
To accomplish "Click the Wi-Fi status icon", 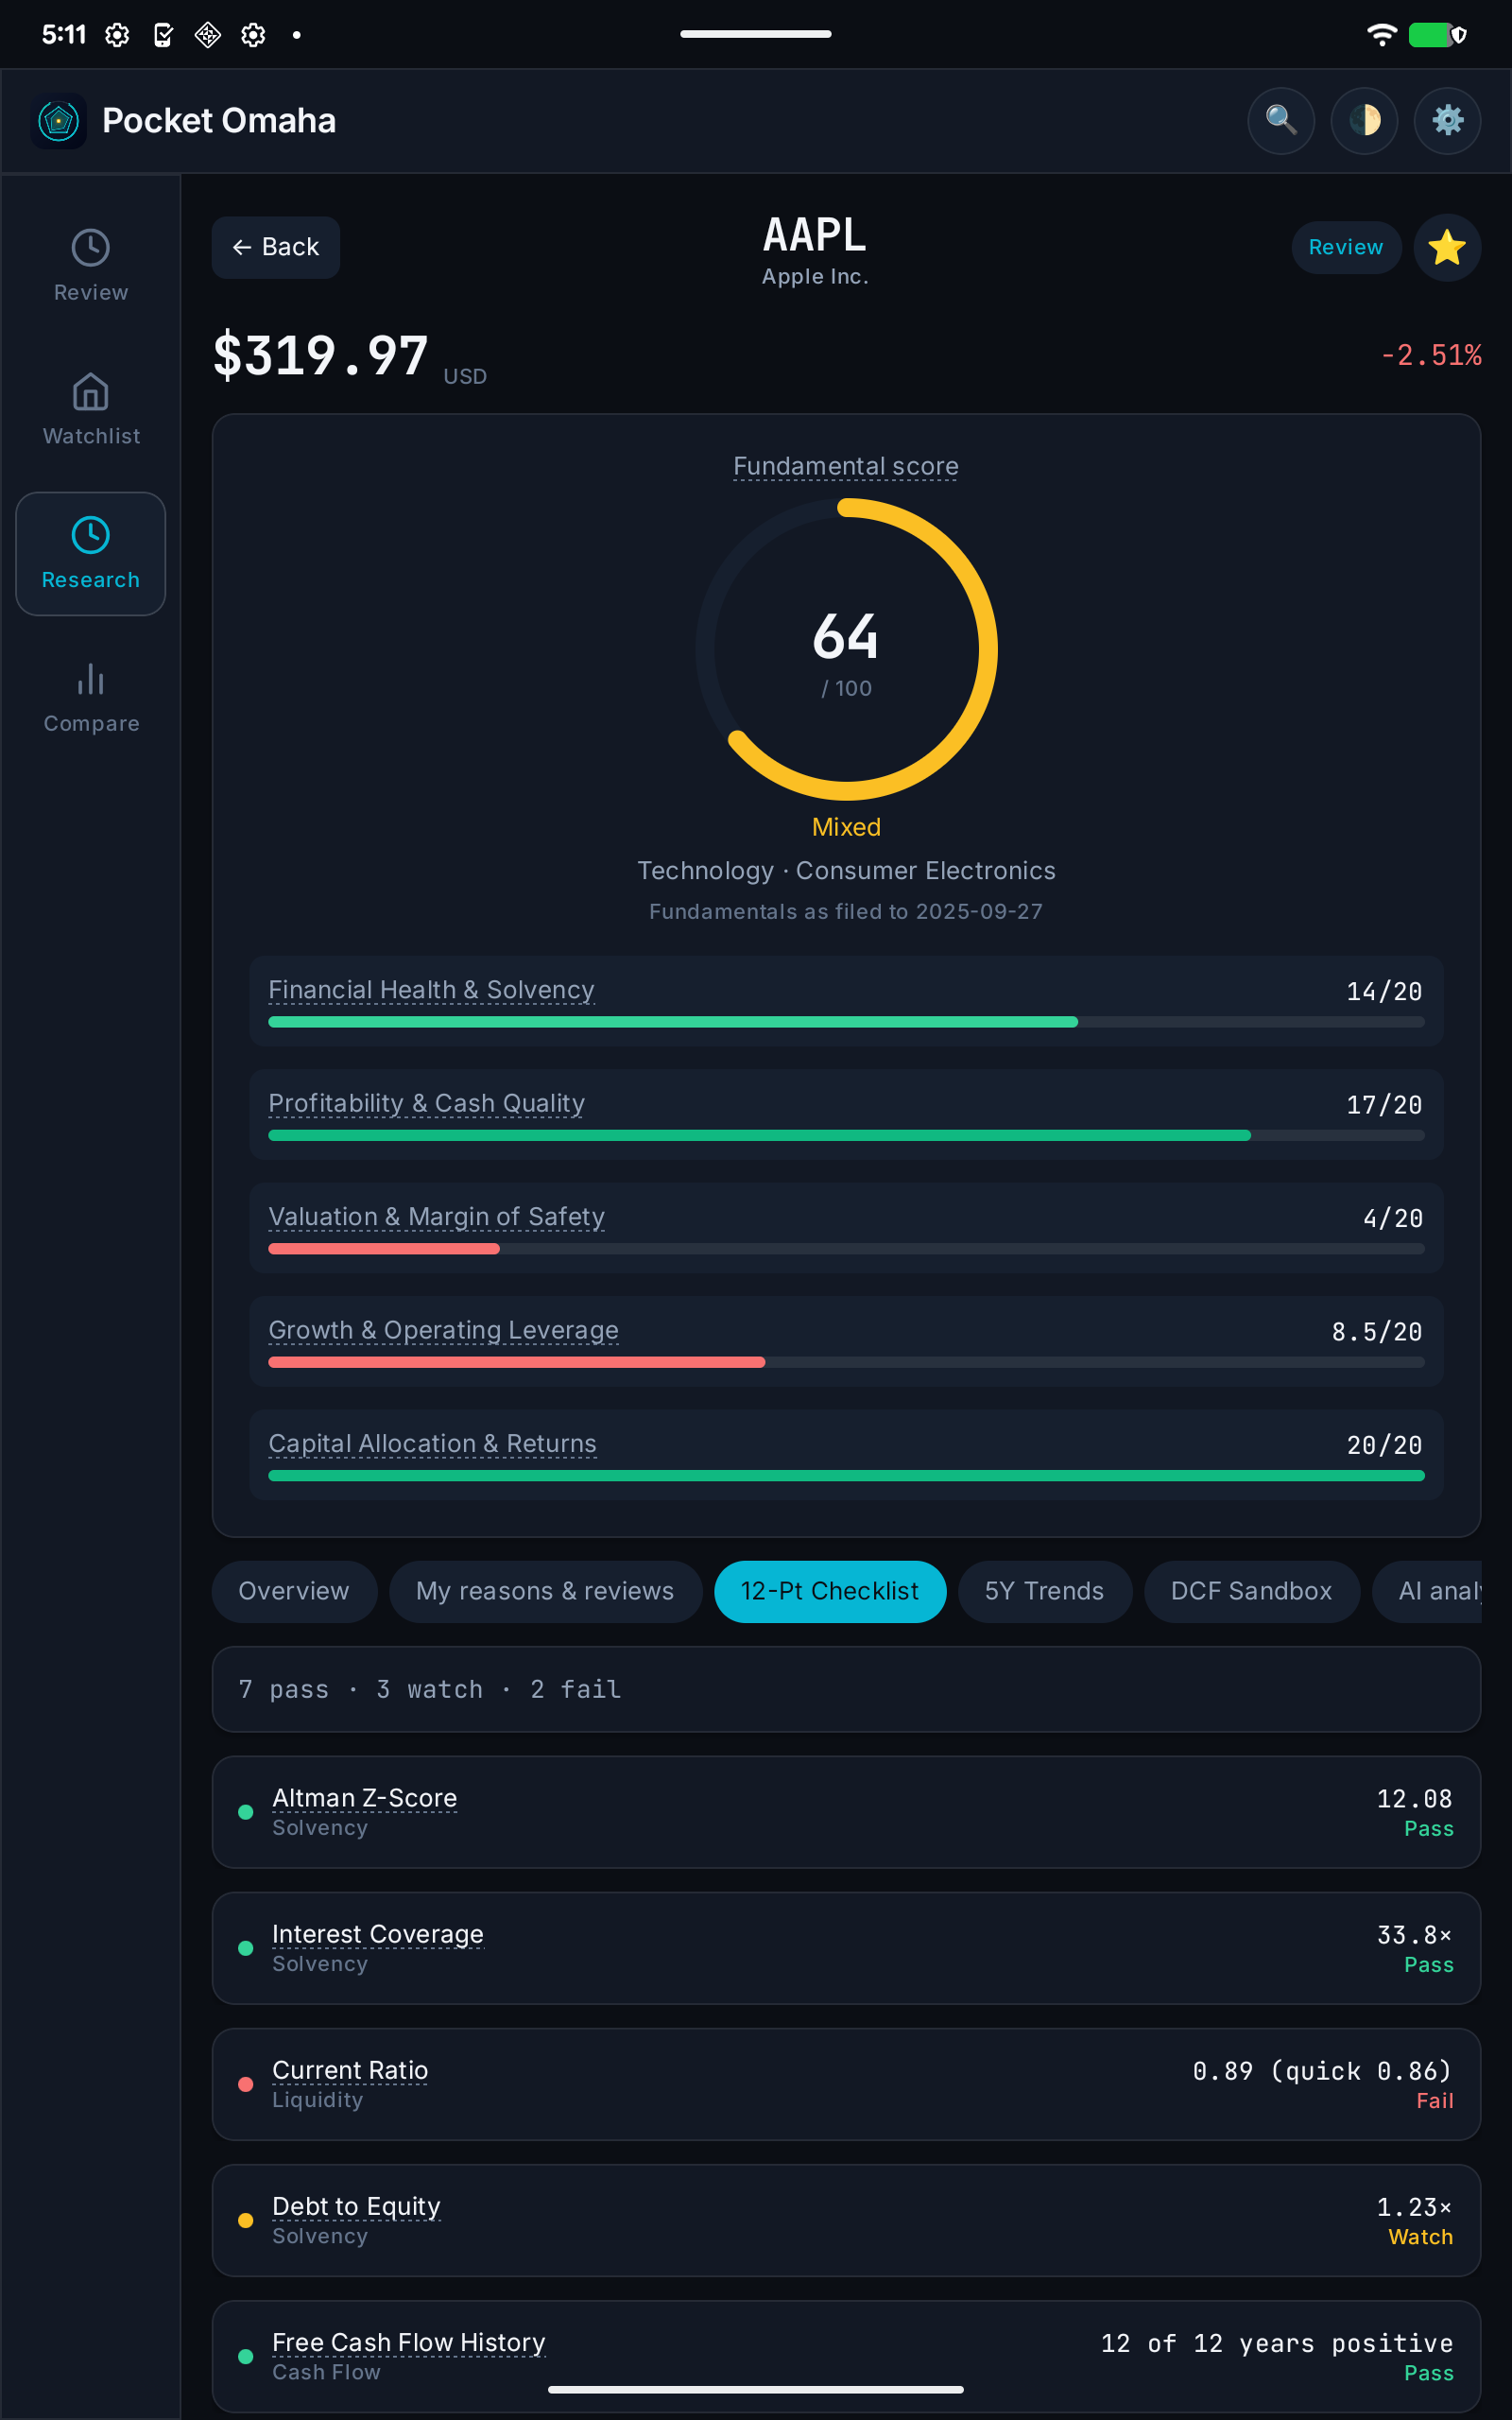I will point(1381,35).
